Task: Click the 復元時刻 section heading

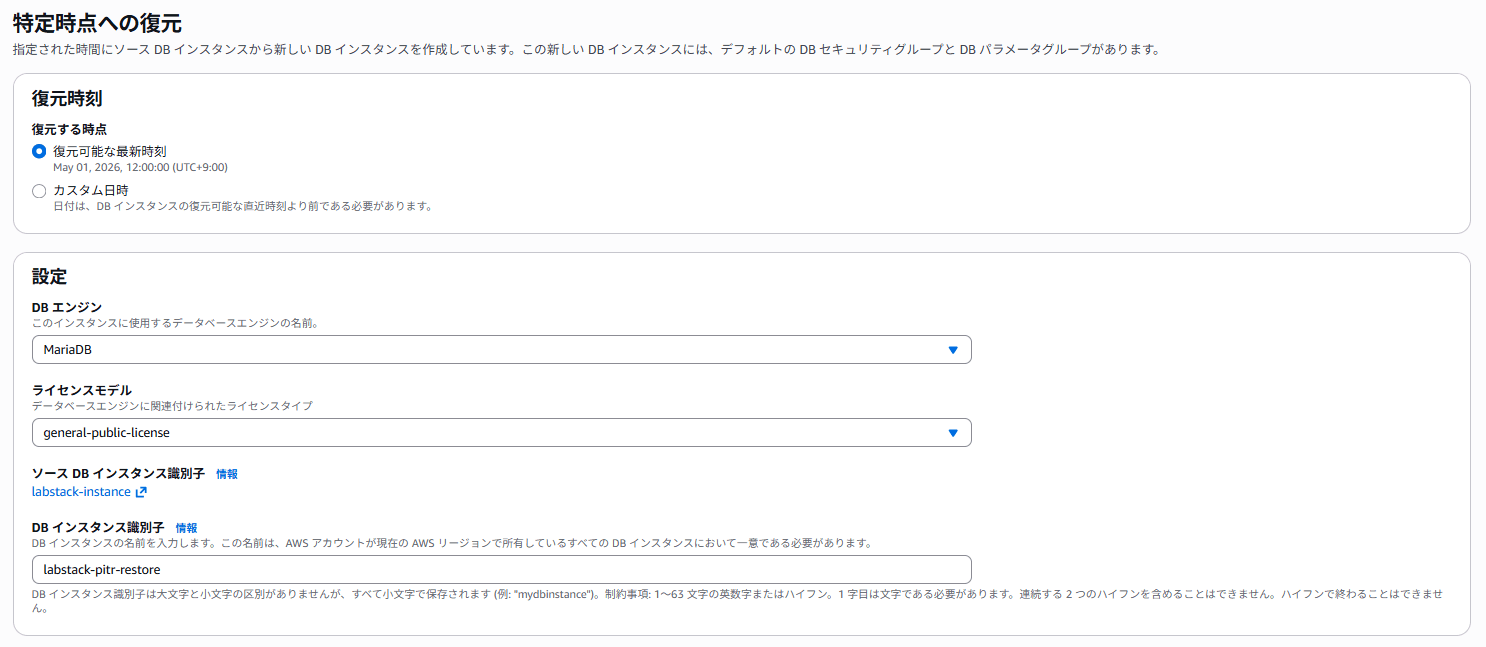Action: pos(67,99)
